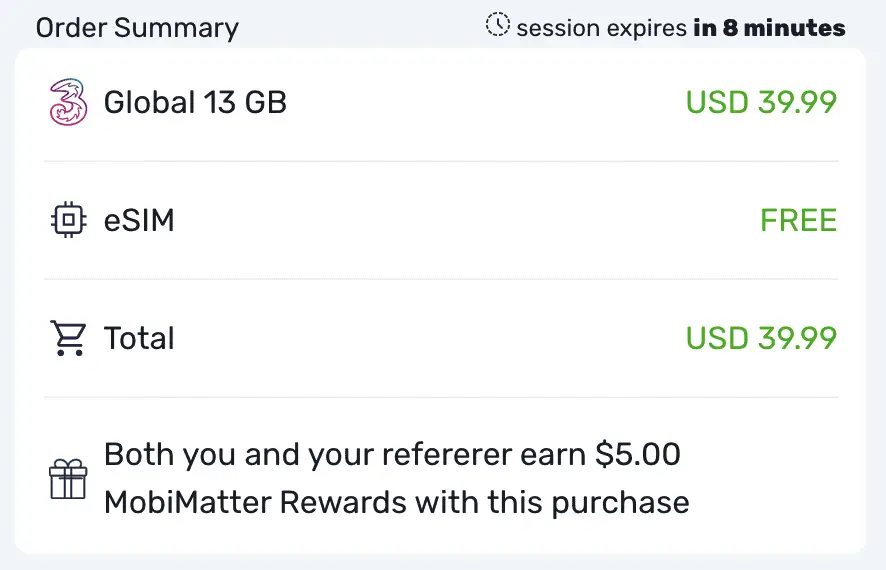This screenshot has height=570, width=886.
Task: Click the Global 13 GB plan name
Action: point(195,102)
